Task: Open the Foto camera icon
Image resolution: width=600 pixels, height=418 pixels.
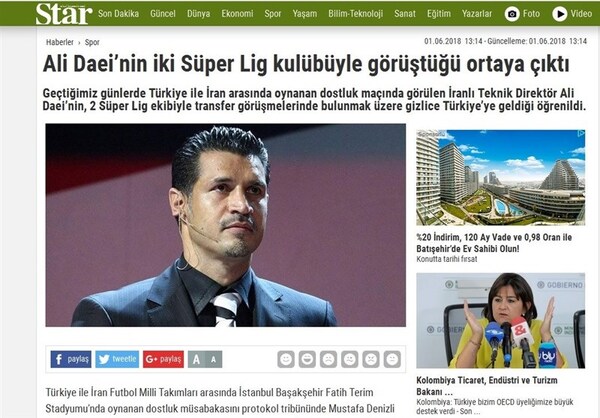Action: click(x=512, y=14)
